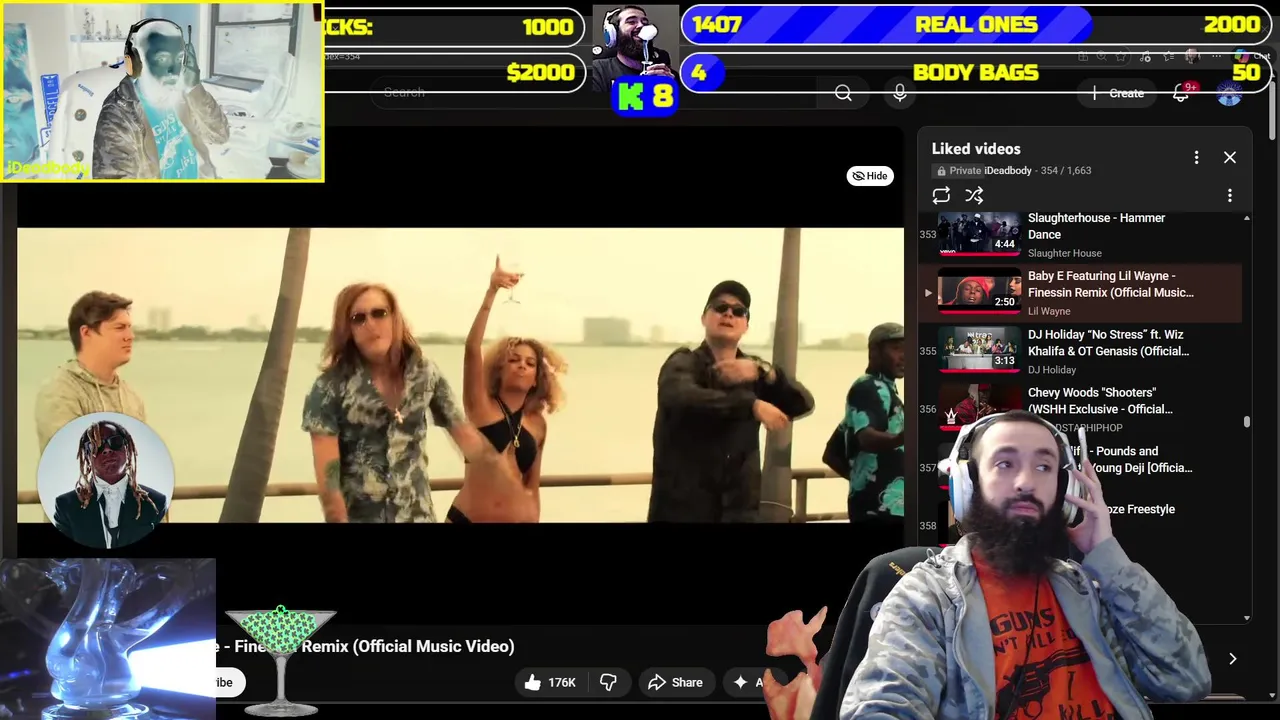Open browser three-dot settings menu
1280x720 pixels.
(x=1216, y=57)
